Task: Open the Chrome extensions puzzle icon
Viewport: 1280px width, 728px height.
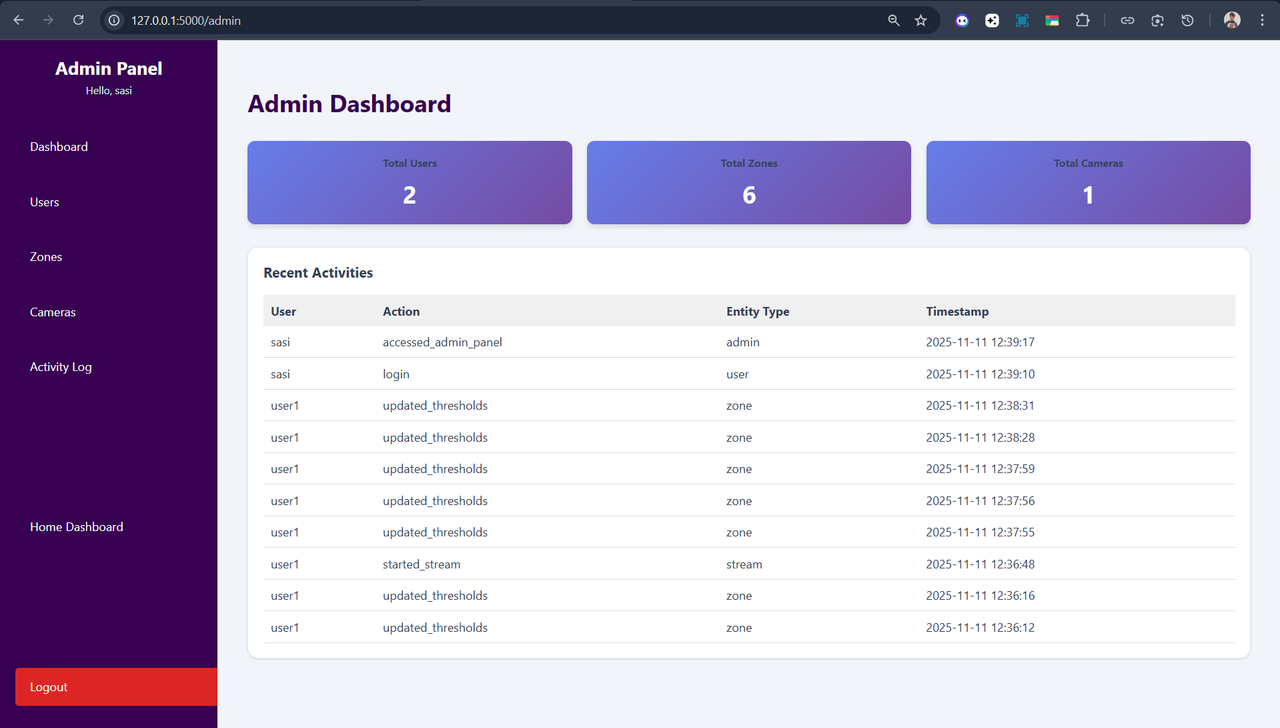Action: (1083, 20)
